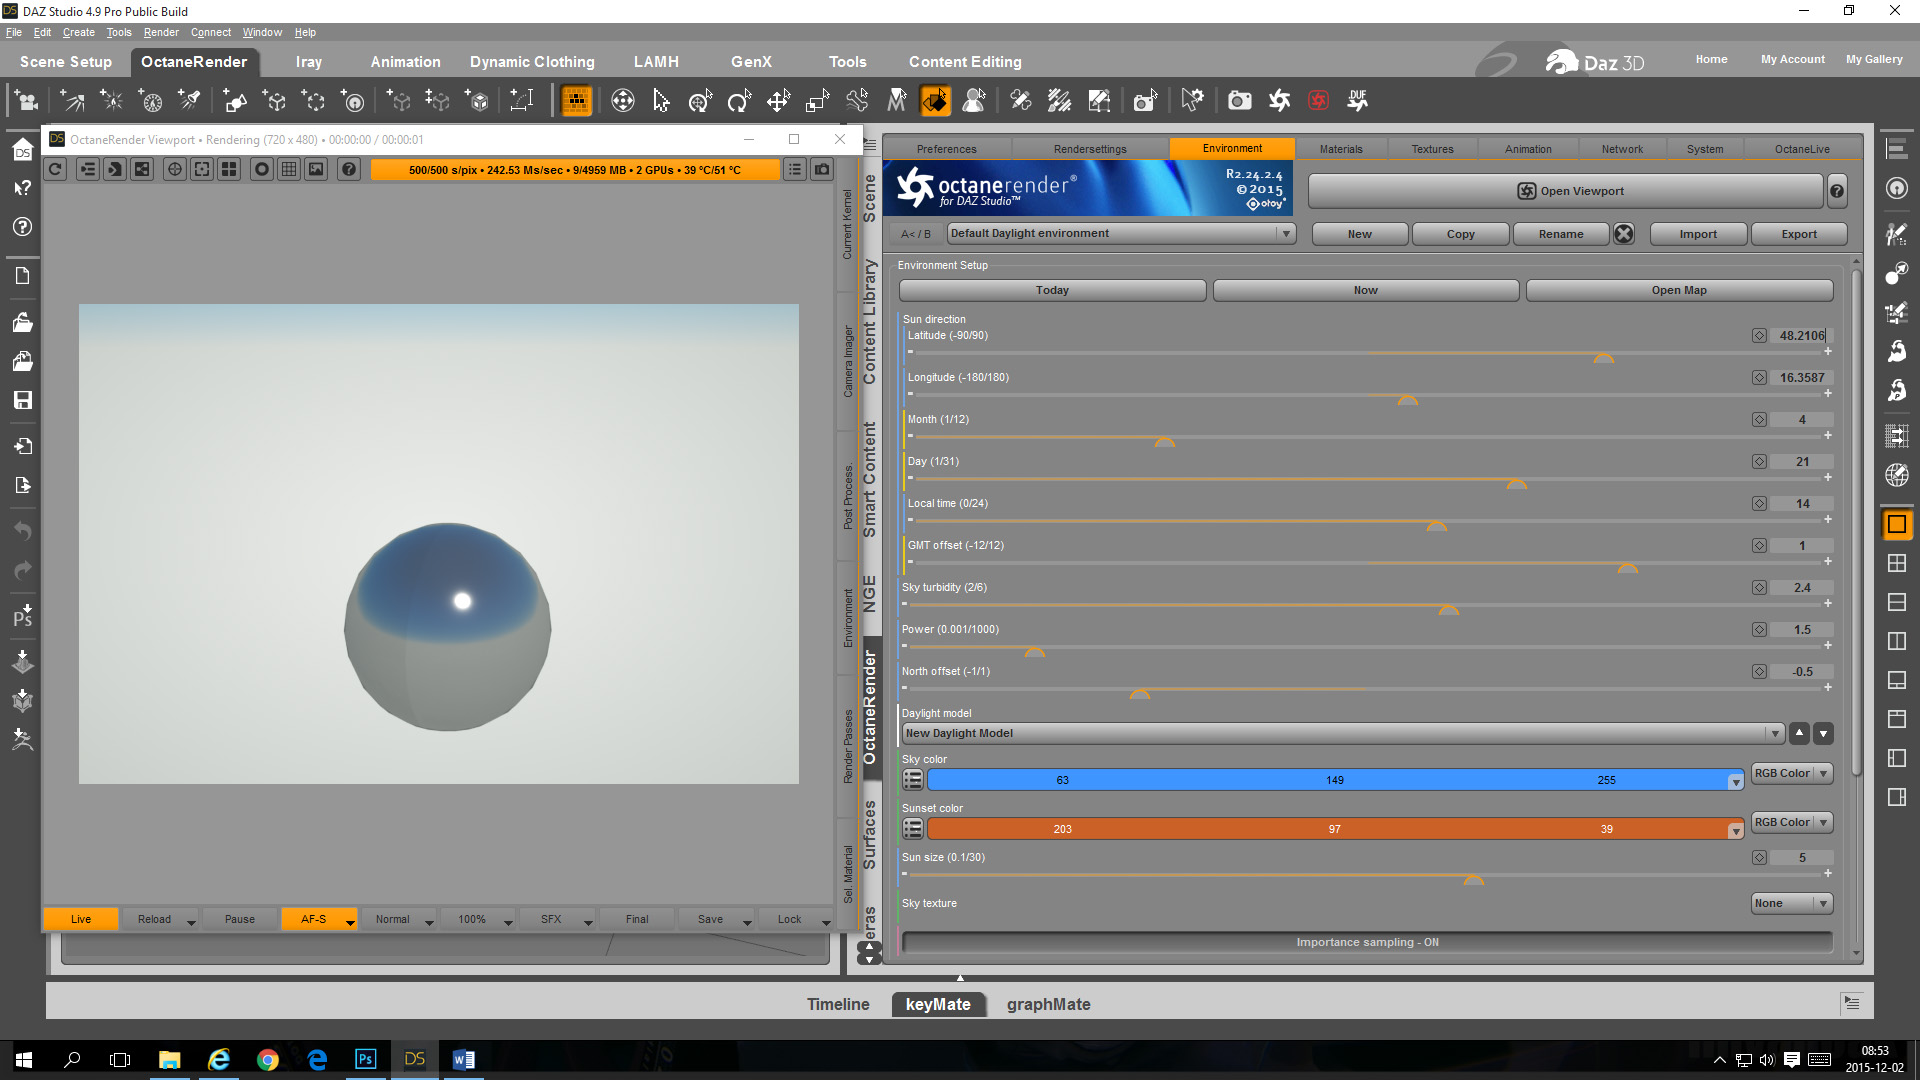Switch to the Rendersettings tab
Screen dimensions: 1920x1080
point(1090,149)
